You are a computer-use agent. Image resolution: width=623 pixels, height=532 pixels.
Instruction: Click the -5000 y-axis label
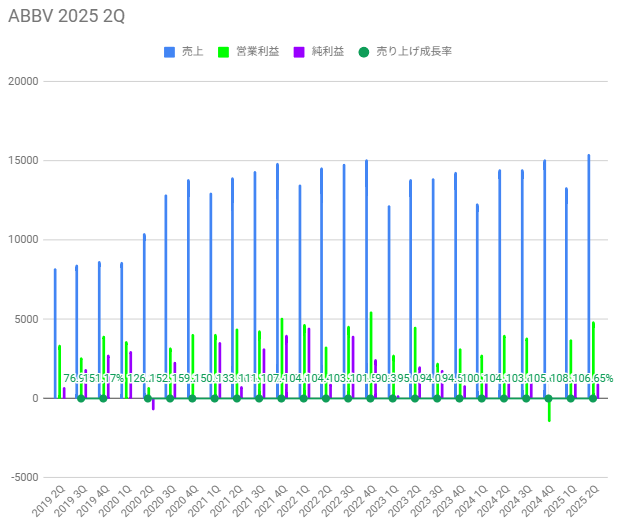coord(25,477)
